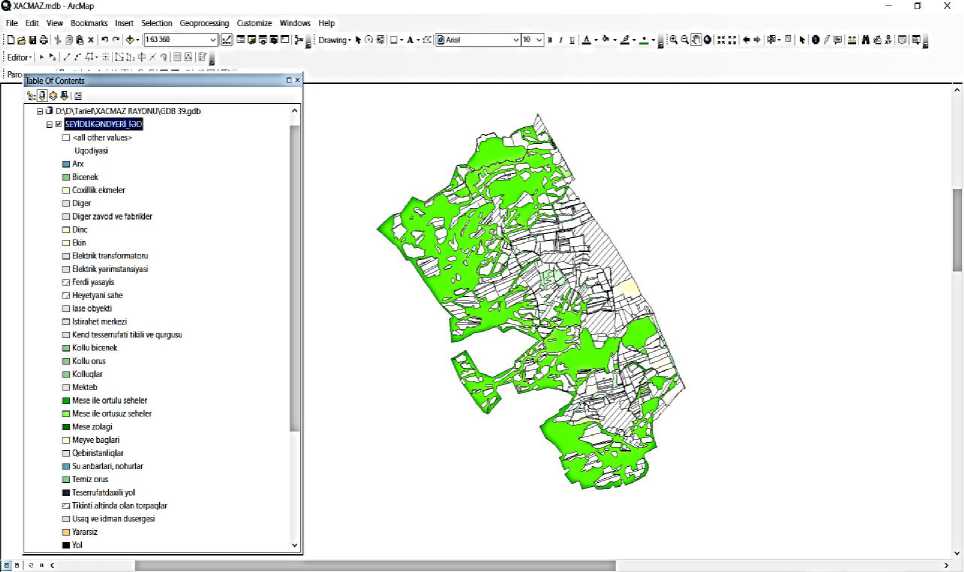This screenshot has width=964, height=572.
Task: Click the Print icon in toolbar
Action: 44,40
